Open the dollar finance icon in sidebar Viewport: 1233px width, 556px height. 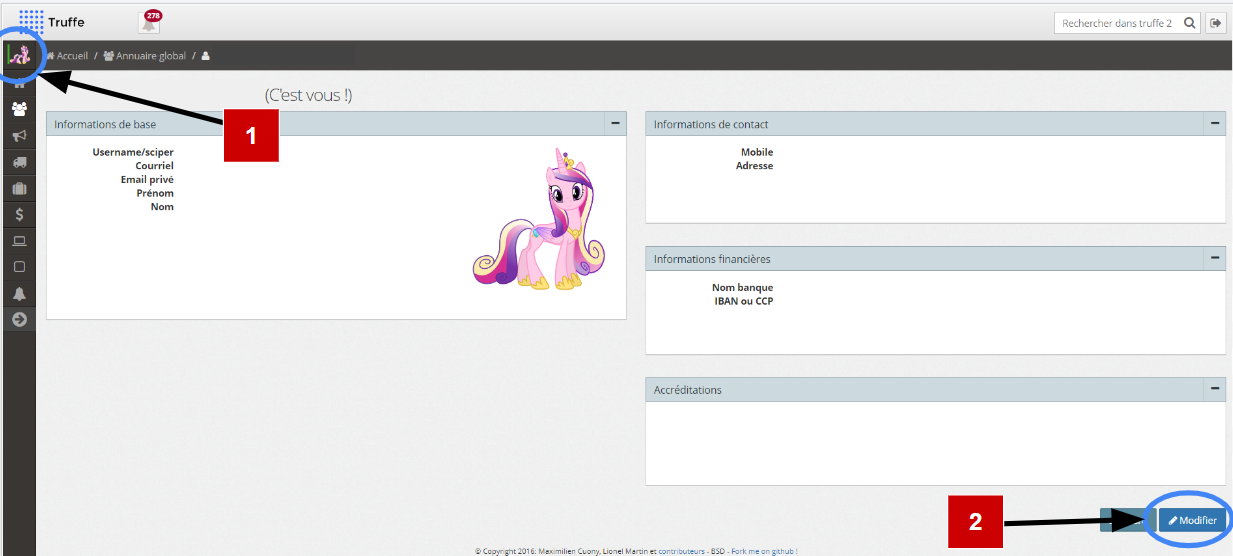pos(19,214)
